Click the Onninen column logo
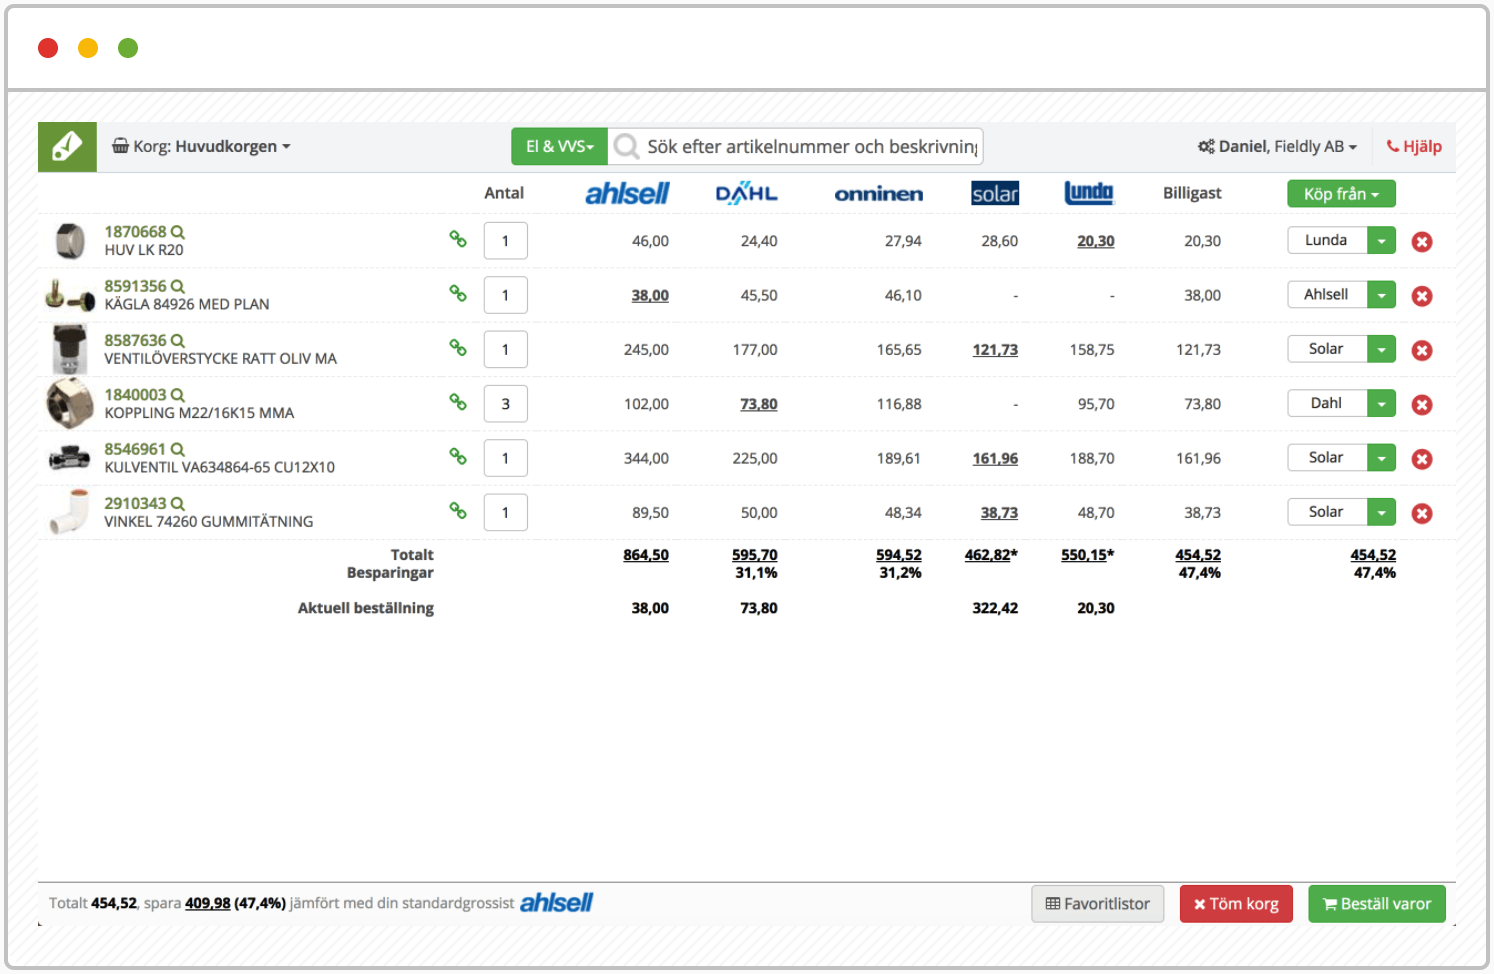 coord(879,194)
